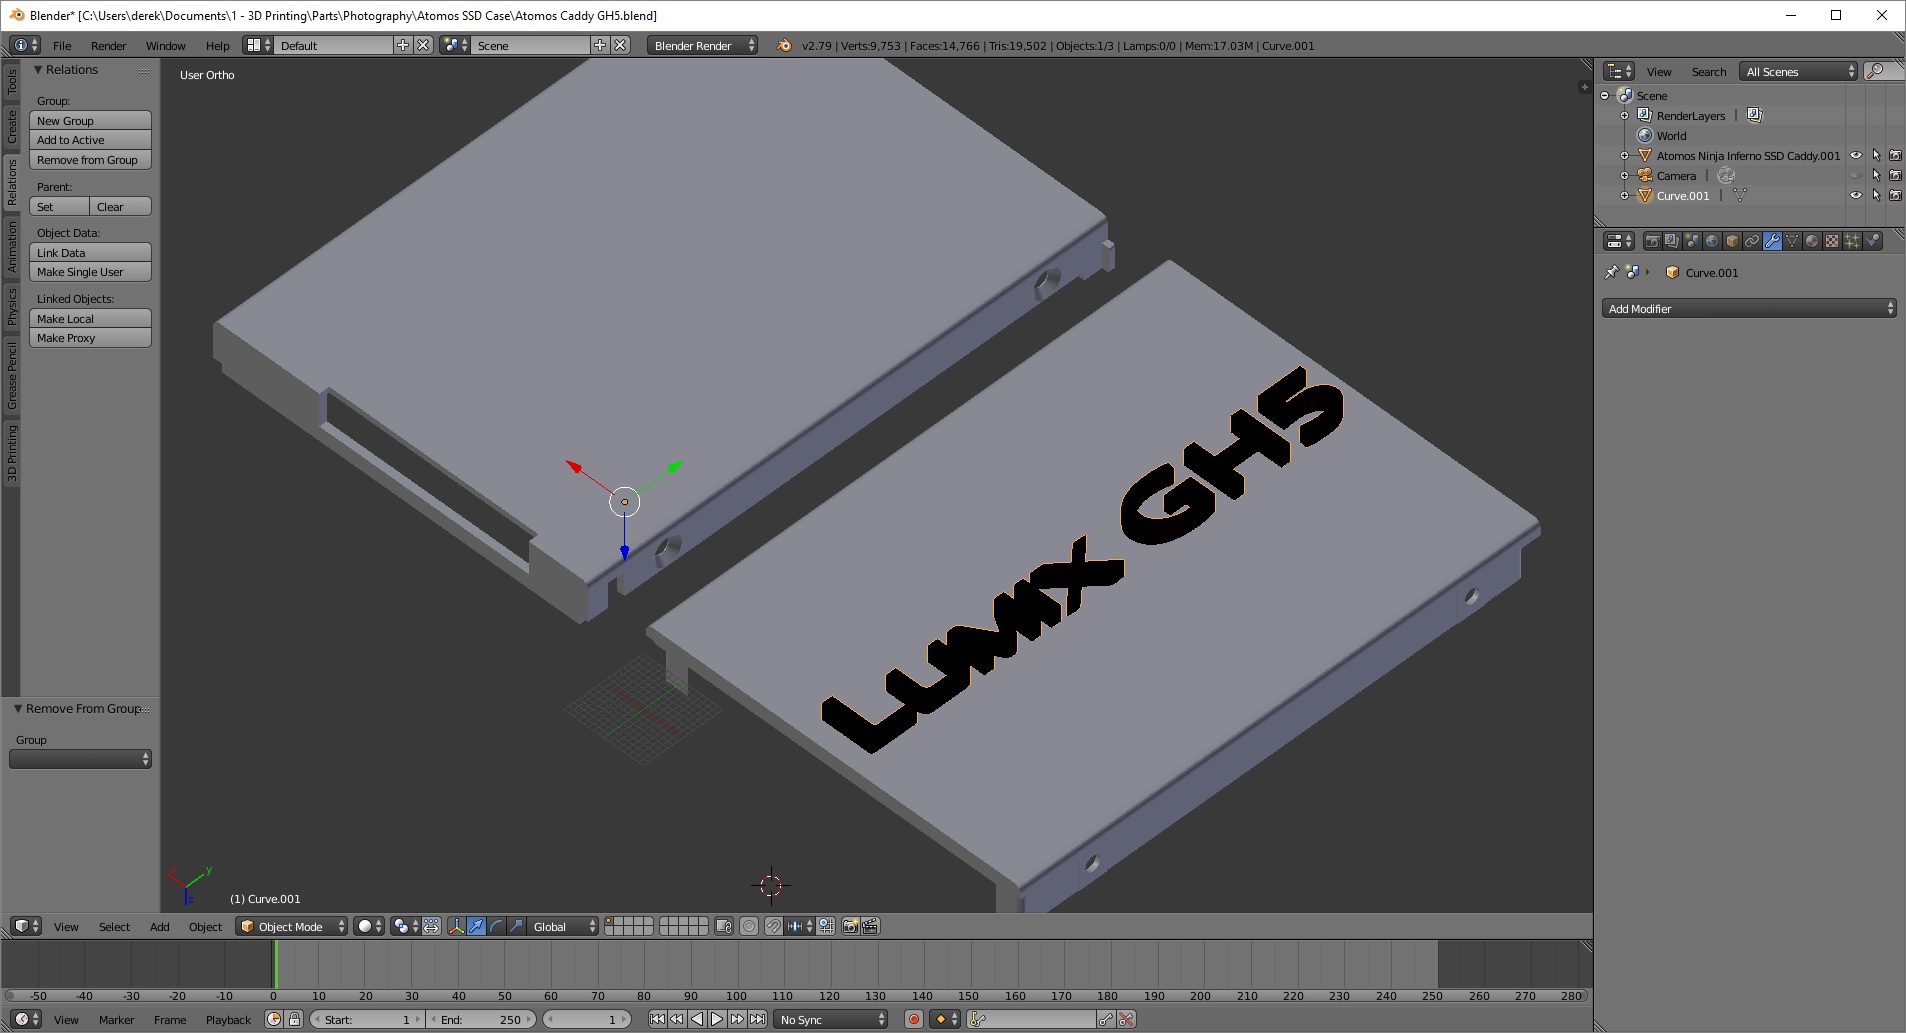1906x1033 pixels.
Task: Toggle Camera visibility in the outliner
Action: [1856, 175]
